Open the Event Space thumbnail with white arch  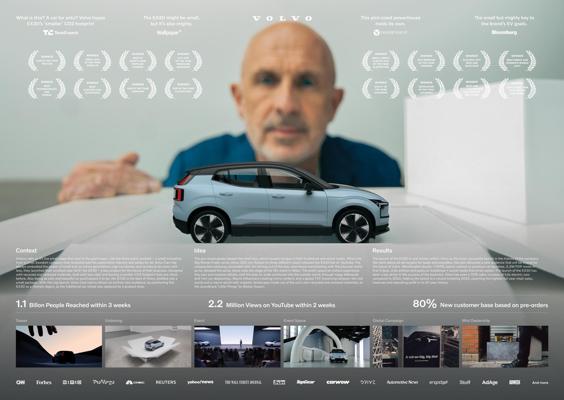[327, 346]
